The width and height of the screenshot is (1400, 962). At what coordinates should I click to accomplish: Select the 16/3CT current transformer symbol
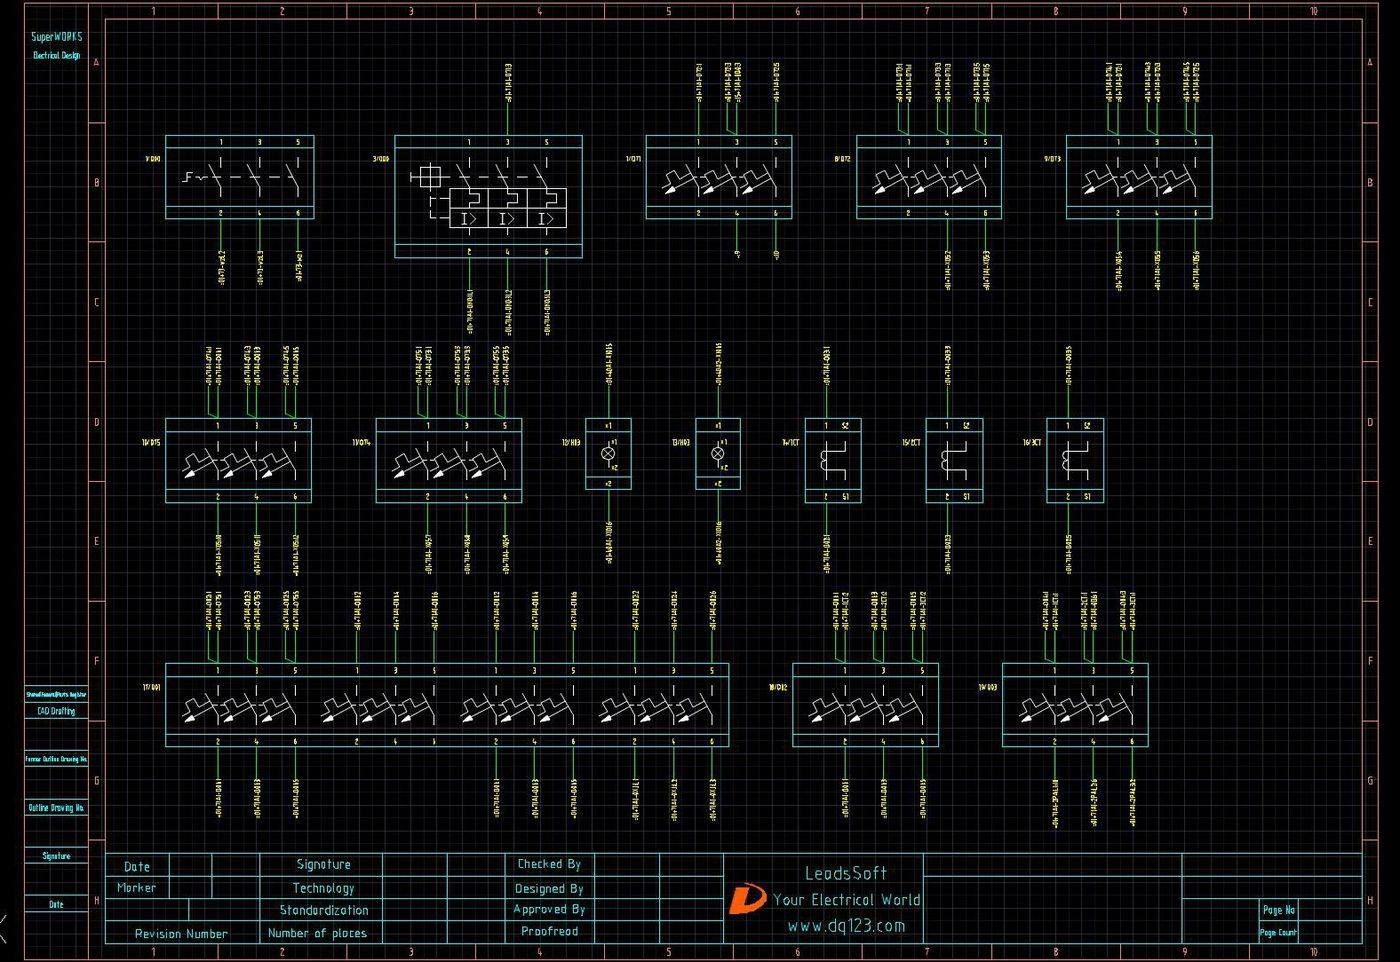click(x=1075, y=460)
